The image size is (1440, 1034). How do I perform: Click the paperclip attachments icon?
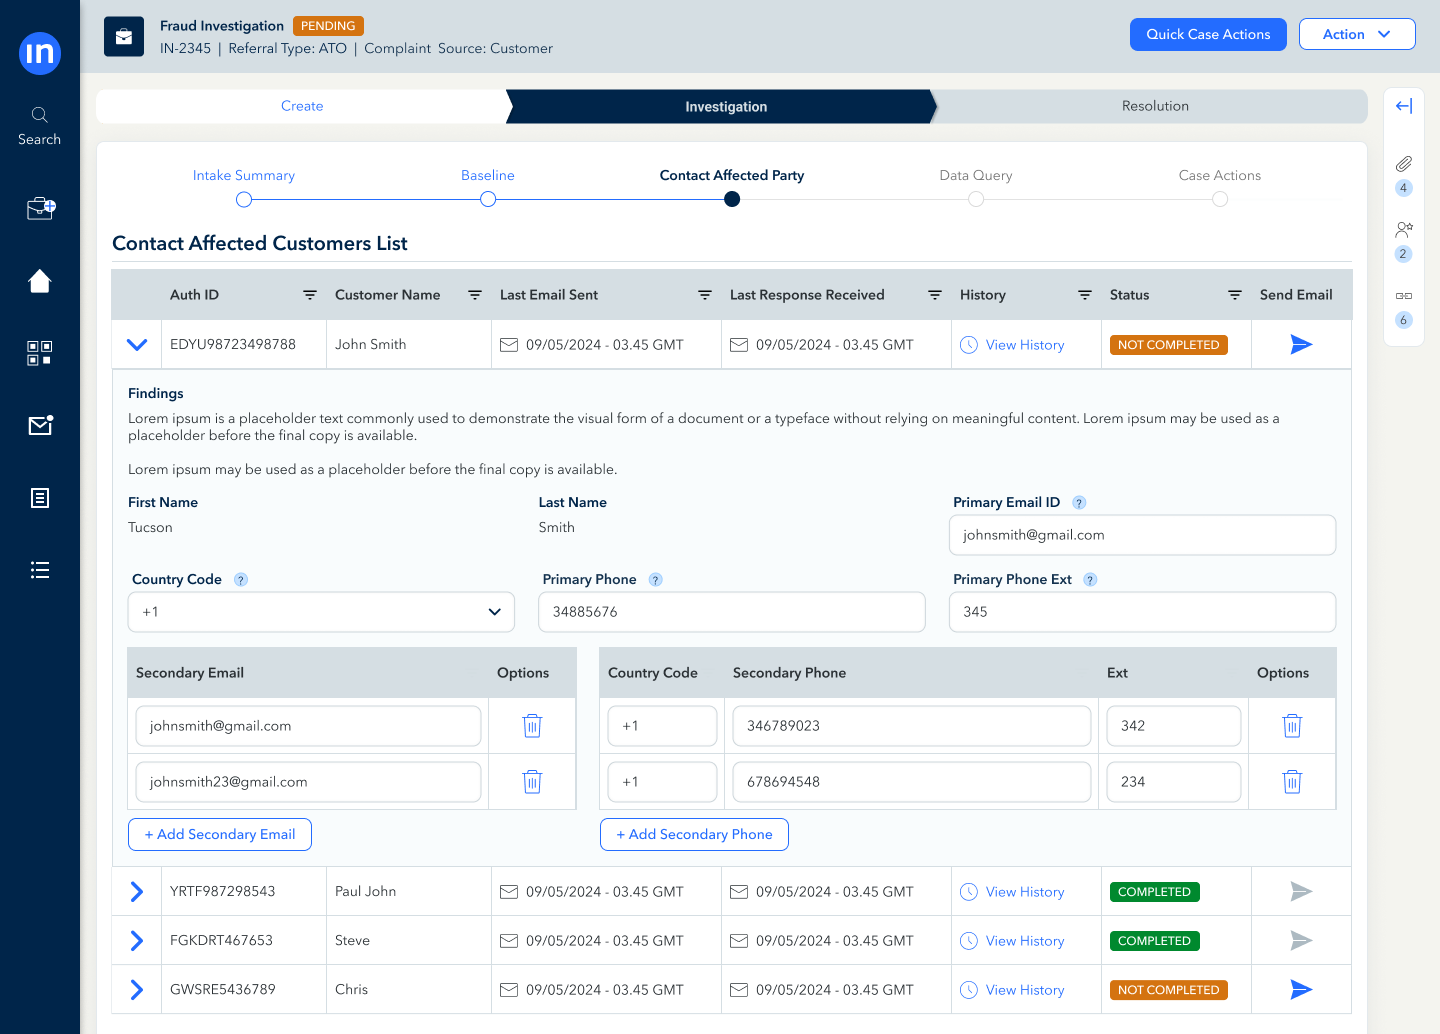1404,164
